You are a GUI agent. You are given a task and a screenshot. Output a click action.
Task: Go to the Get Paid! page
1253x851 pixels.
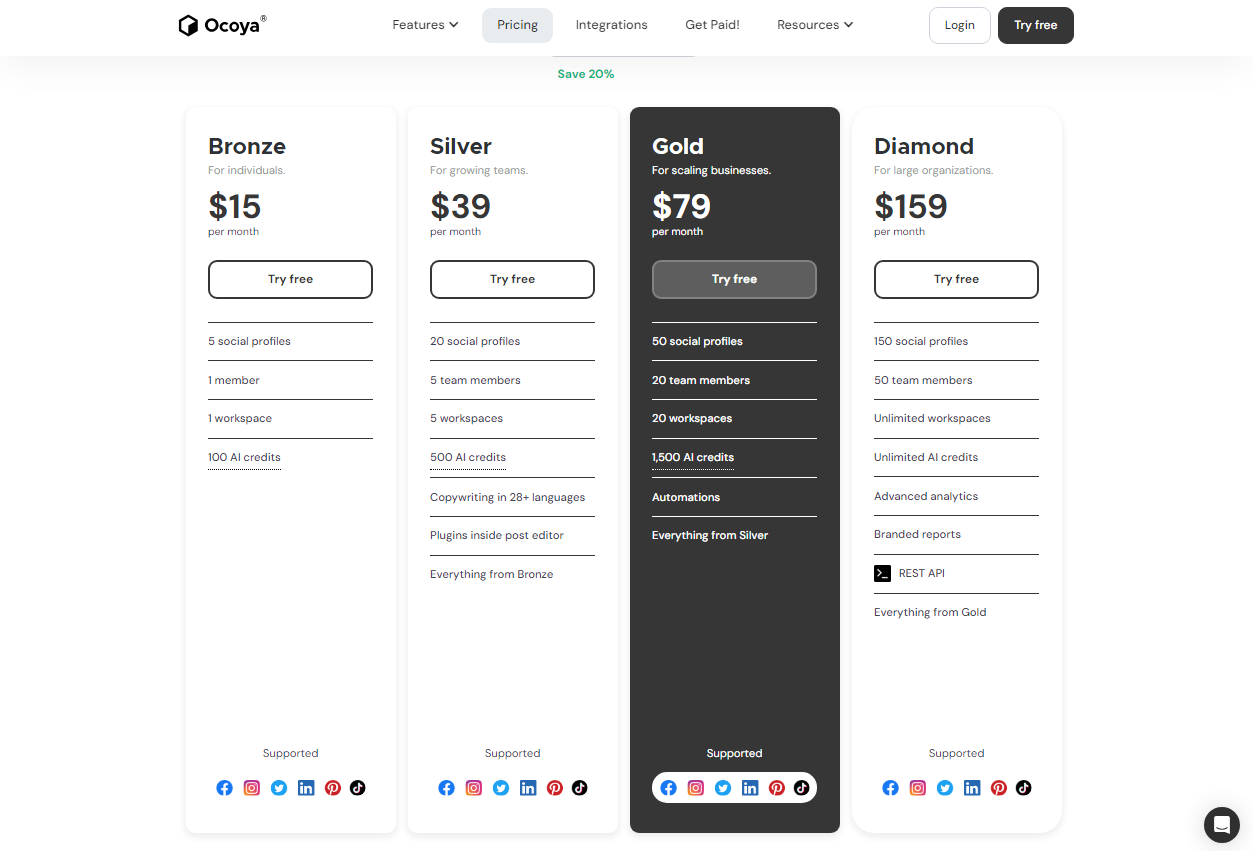tap(712, 25)
